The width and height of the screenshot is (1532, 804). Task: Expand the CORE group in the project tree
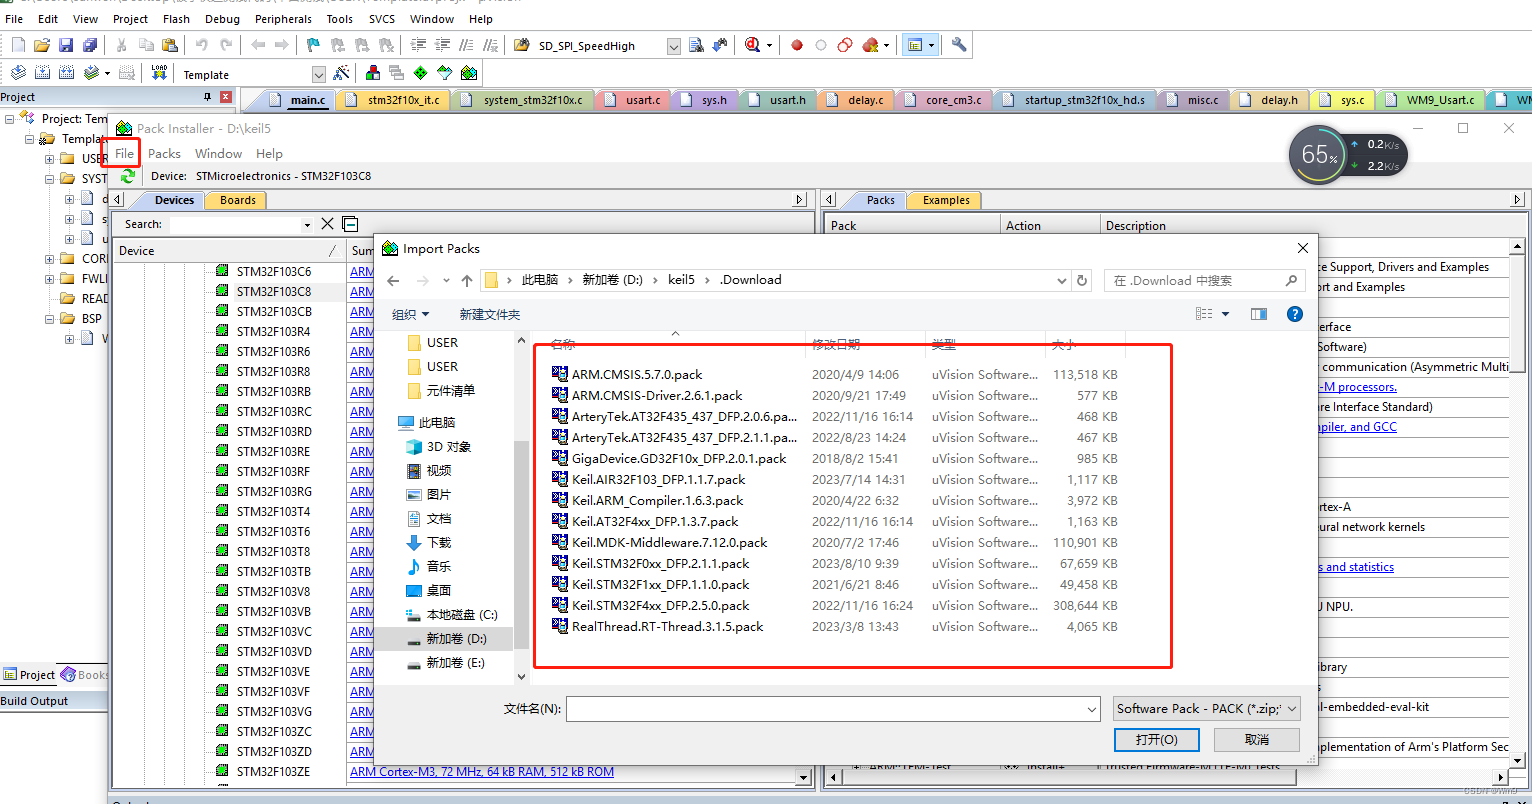[50, 259]
